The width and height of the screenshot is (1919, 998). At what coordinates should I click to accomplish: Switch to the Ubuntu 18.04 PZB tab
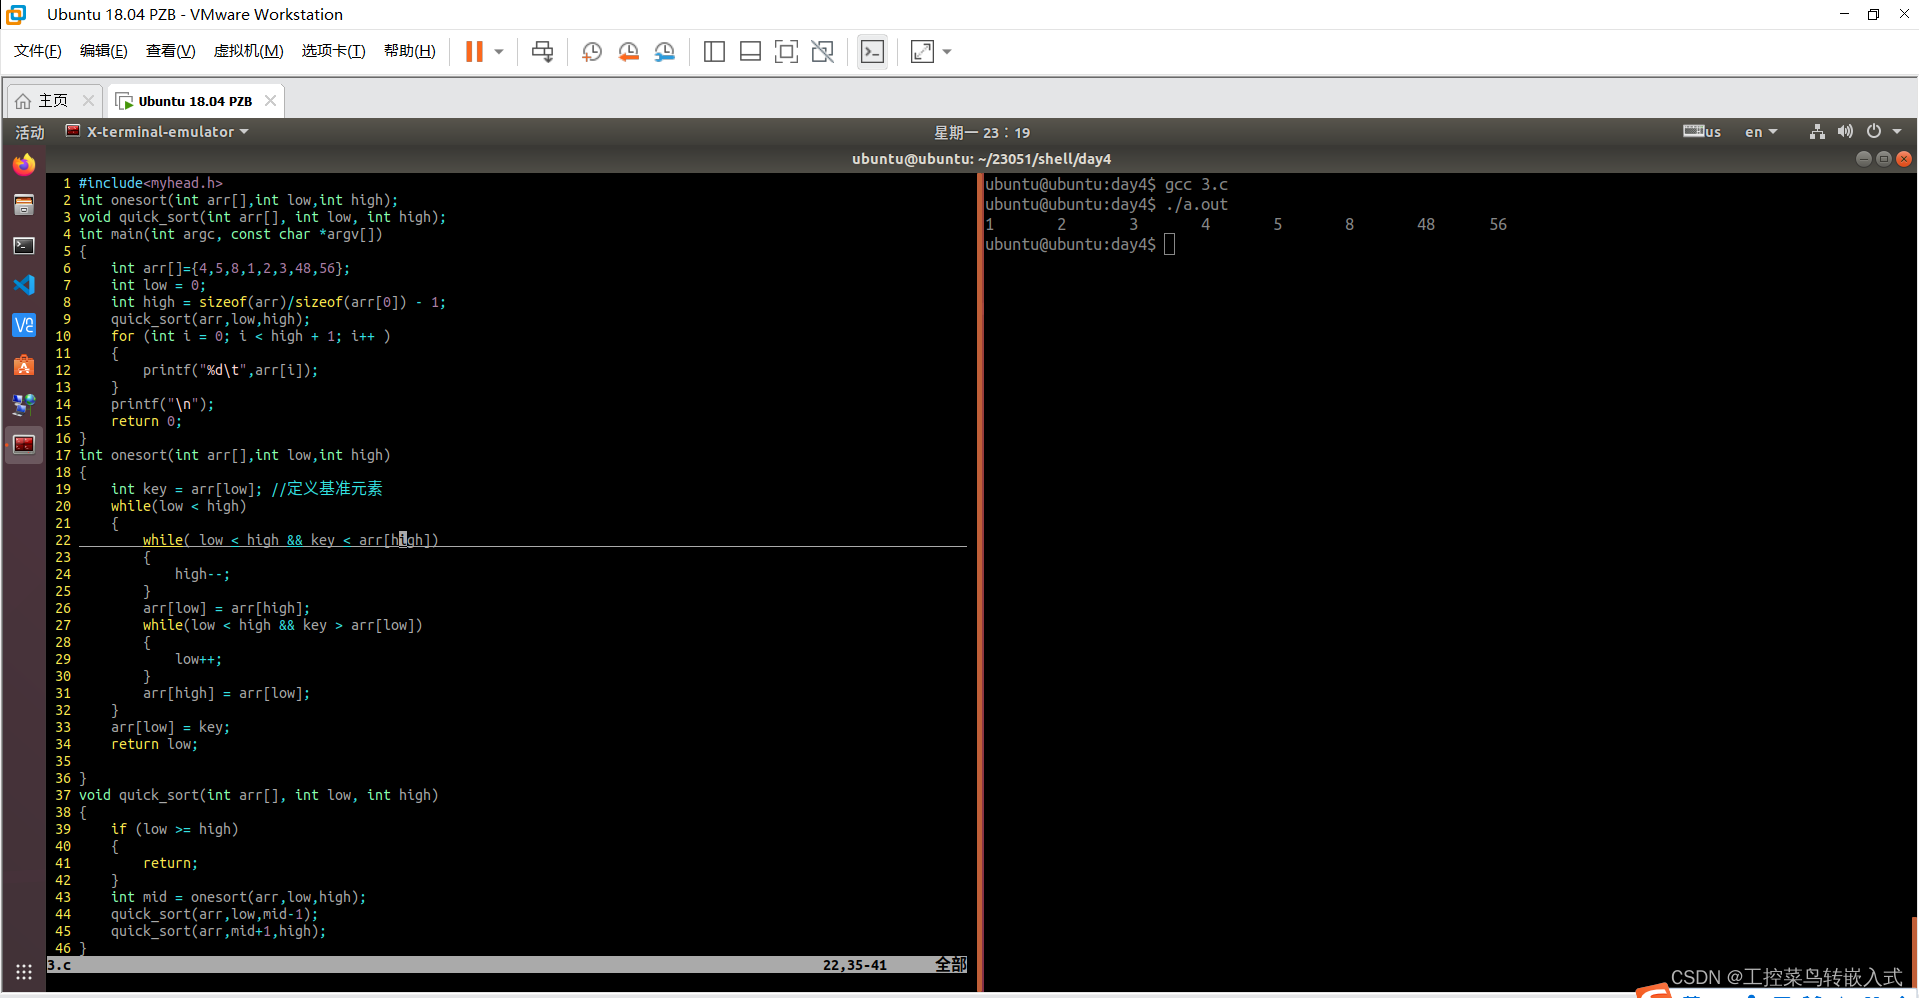coord(194,100)
